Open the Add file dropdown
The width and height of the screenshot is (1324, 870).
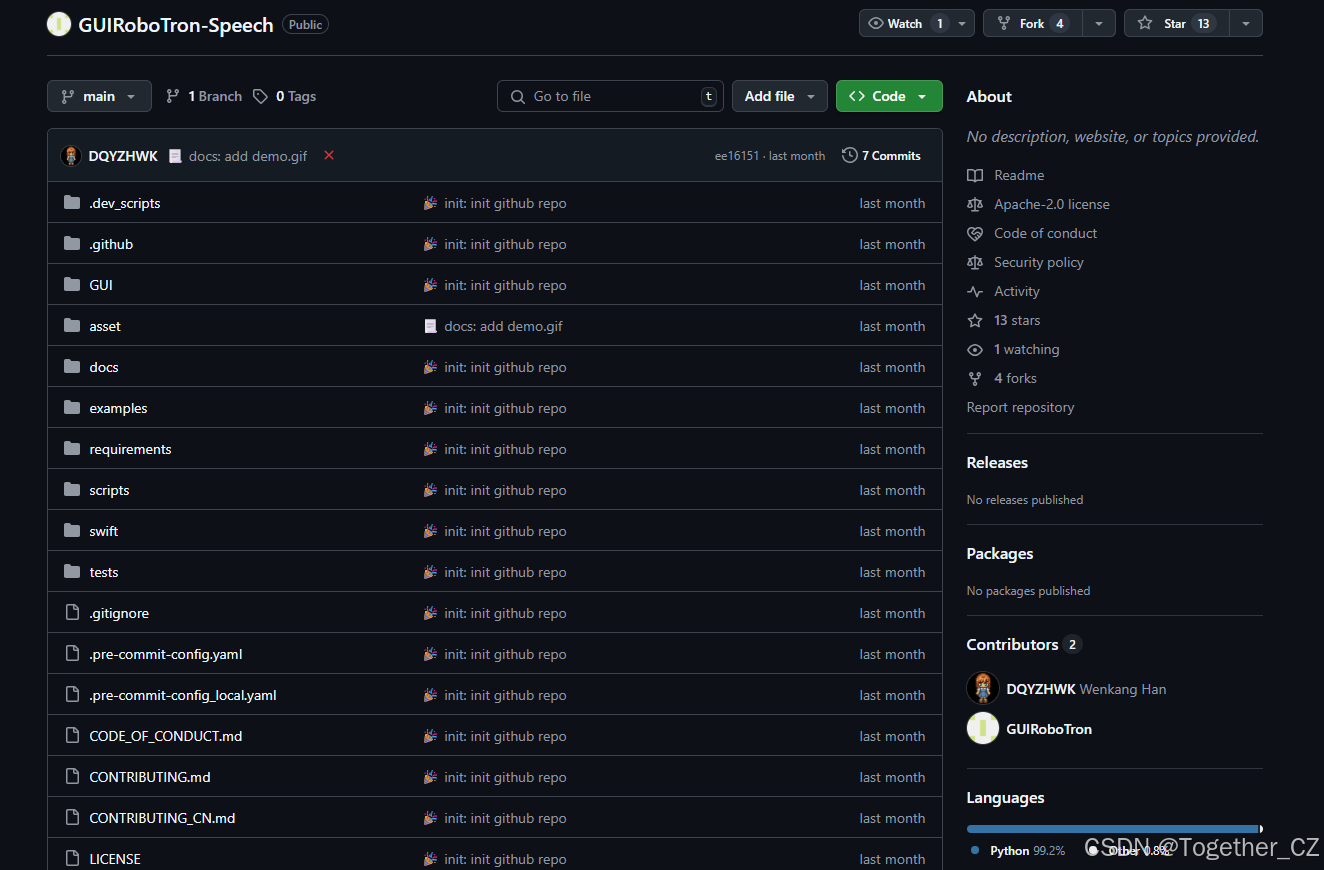(779, 96)
